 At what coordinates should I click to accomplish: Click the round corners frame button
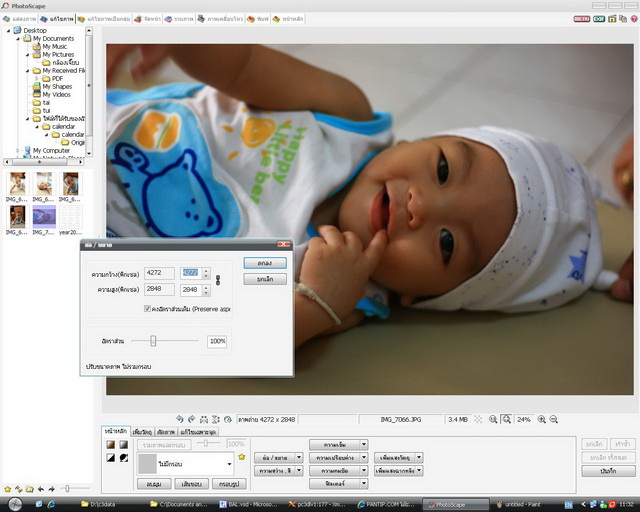(x=153, y=484)
